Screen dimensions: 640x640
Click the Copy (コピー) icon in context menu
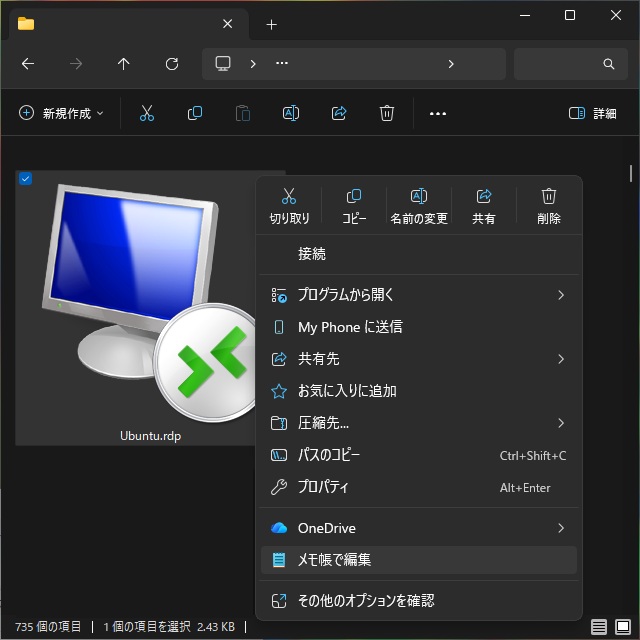tap(354, 205)
